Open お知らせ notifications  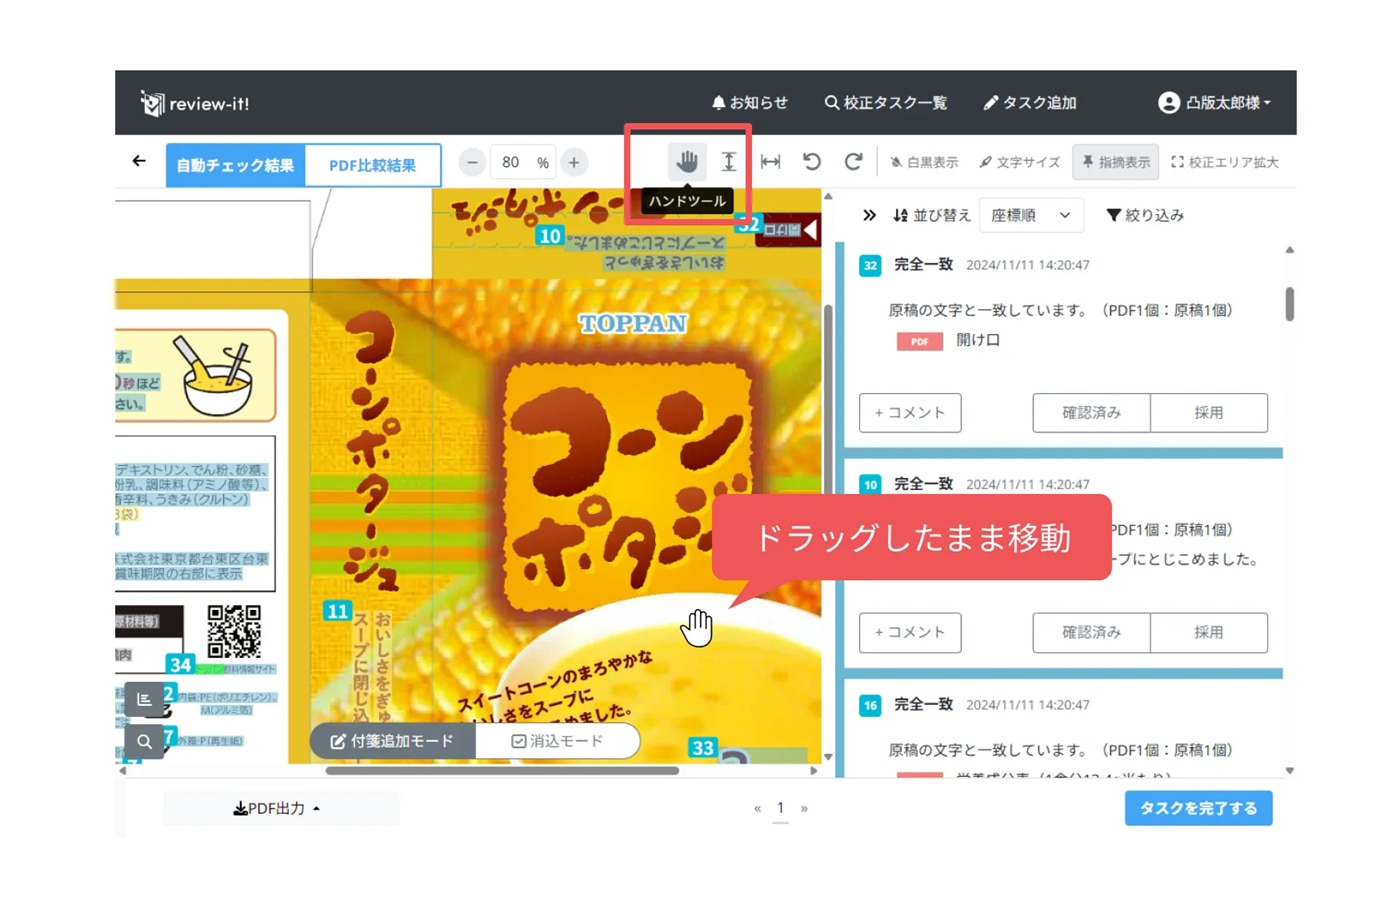(x=749, y=102)
